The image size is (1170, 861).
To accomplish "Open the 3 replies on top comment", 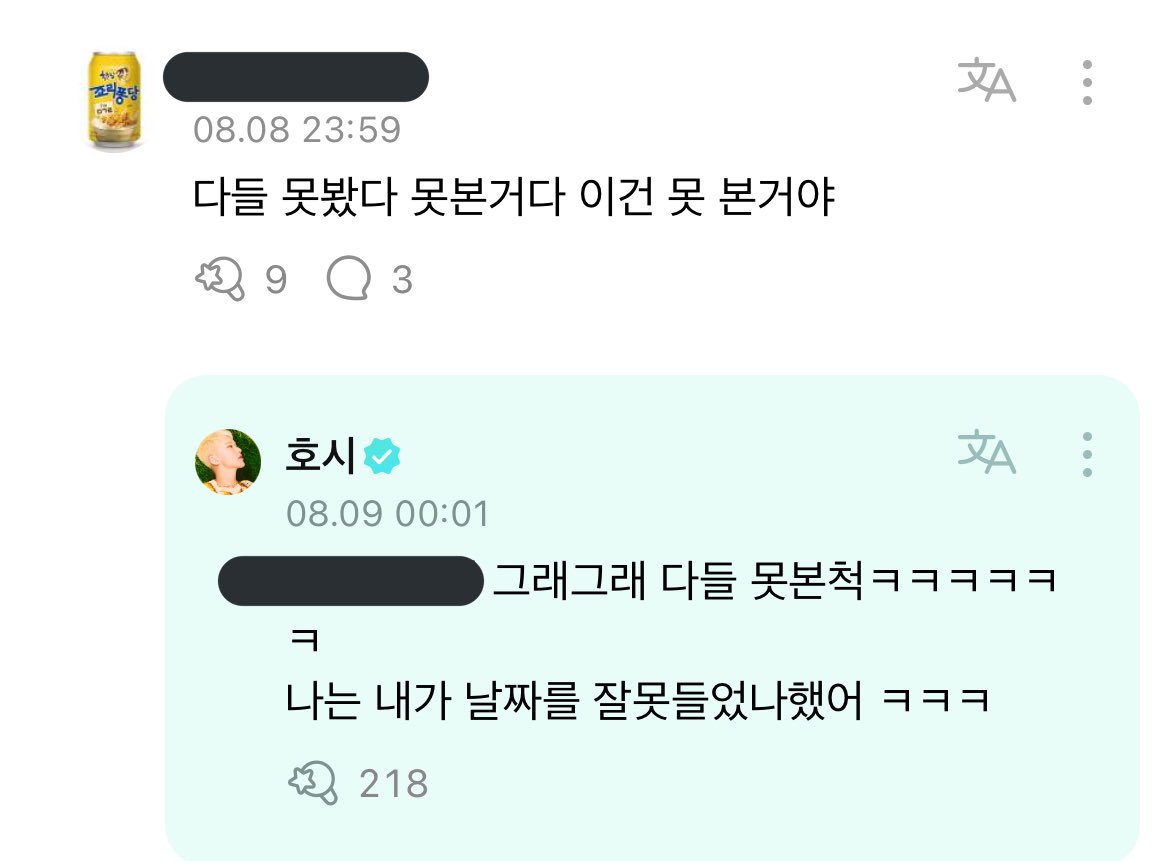I will tap(348, 278).
